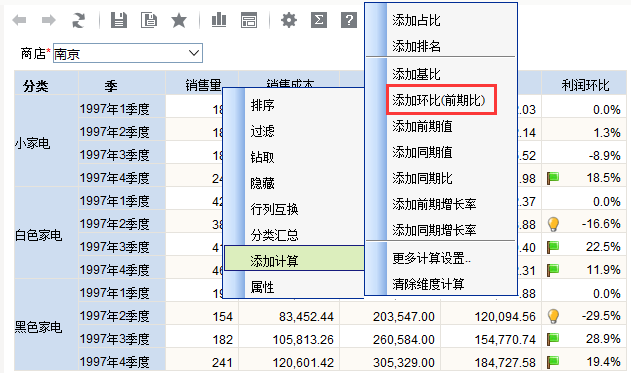631x373 pixels.
Task: Choose 排序 from the context menu
Action: click(x=263, y=105)
